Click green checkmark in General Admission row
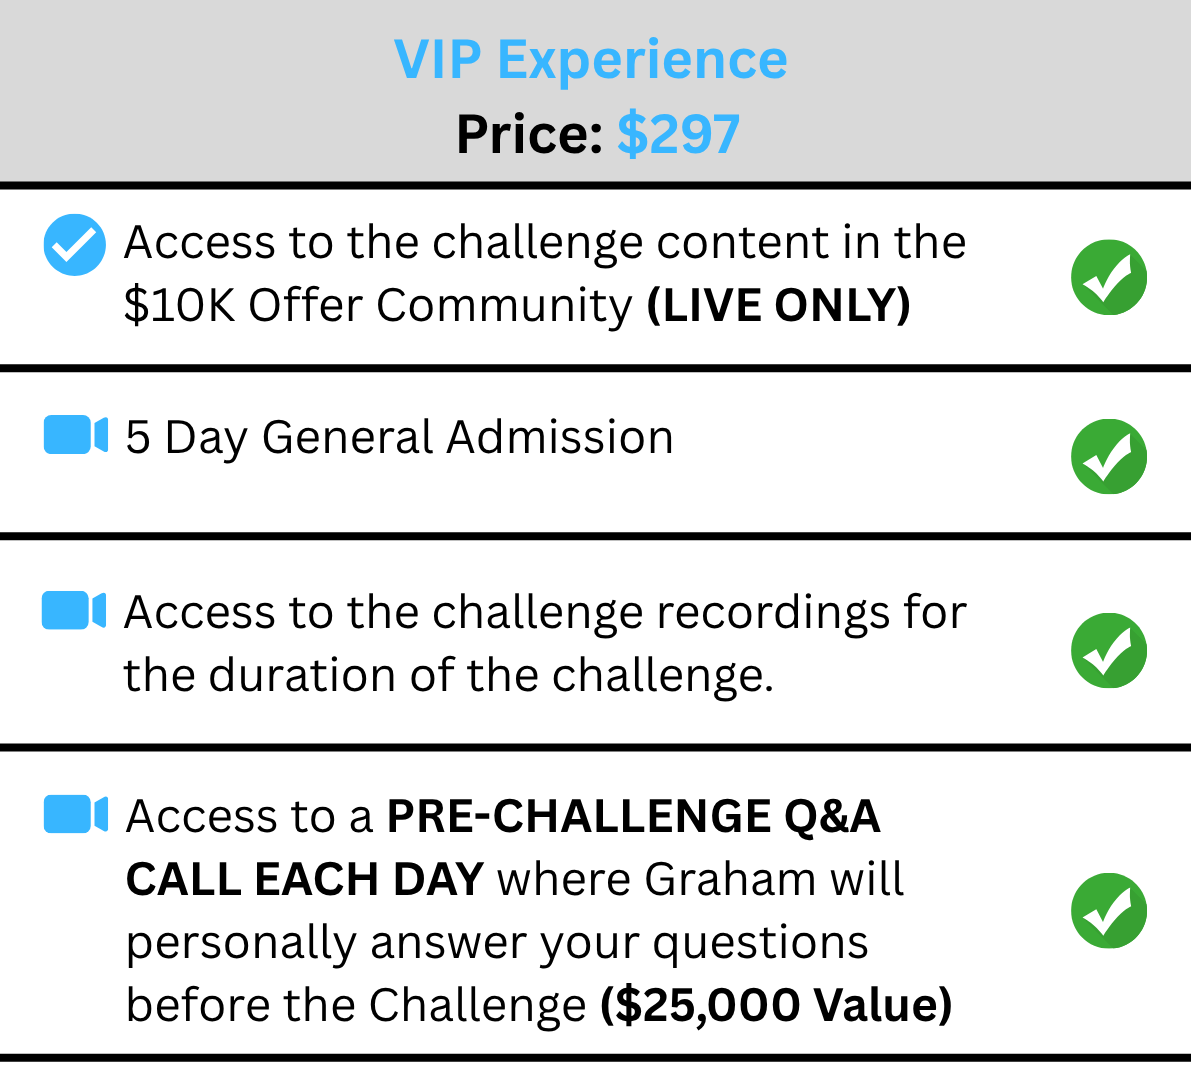1191x1080 pixels. (1109, 456)
